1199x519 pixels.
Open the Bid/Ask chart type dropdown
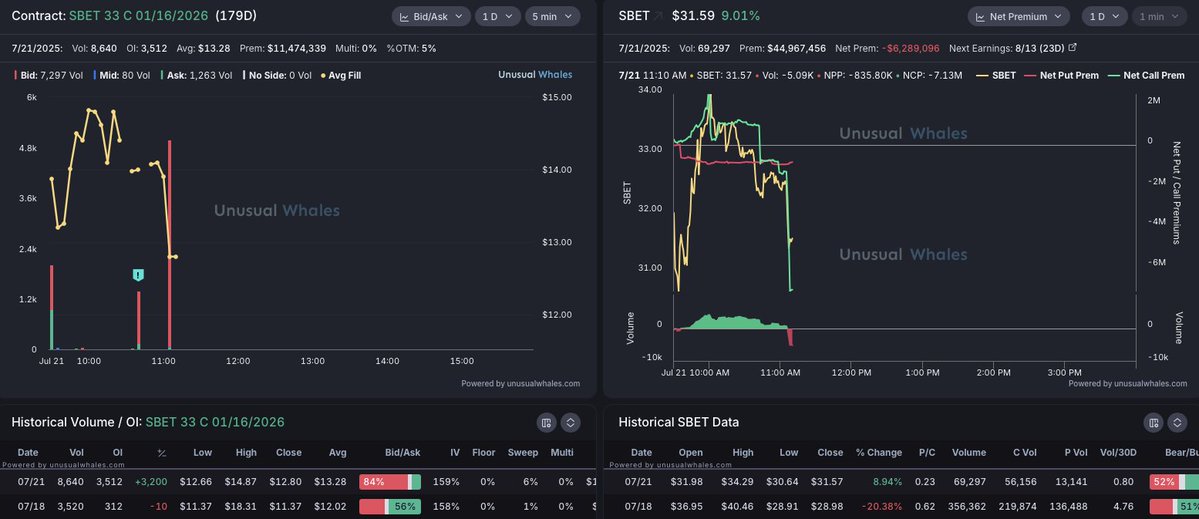pos(431,16)
